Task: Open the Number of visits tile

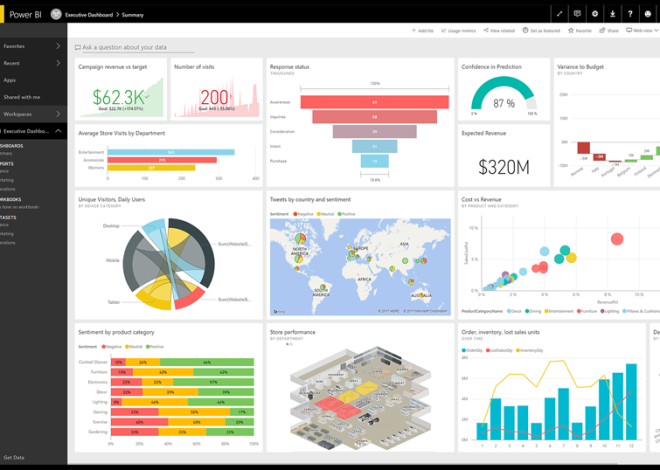Action: point(216,89)
